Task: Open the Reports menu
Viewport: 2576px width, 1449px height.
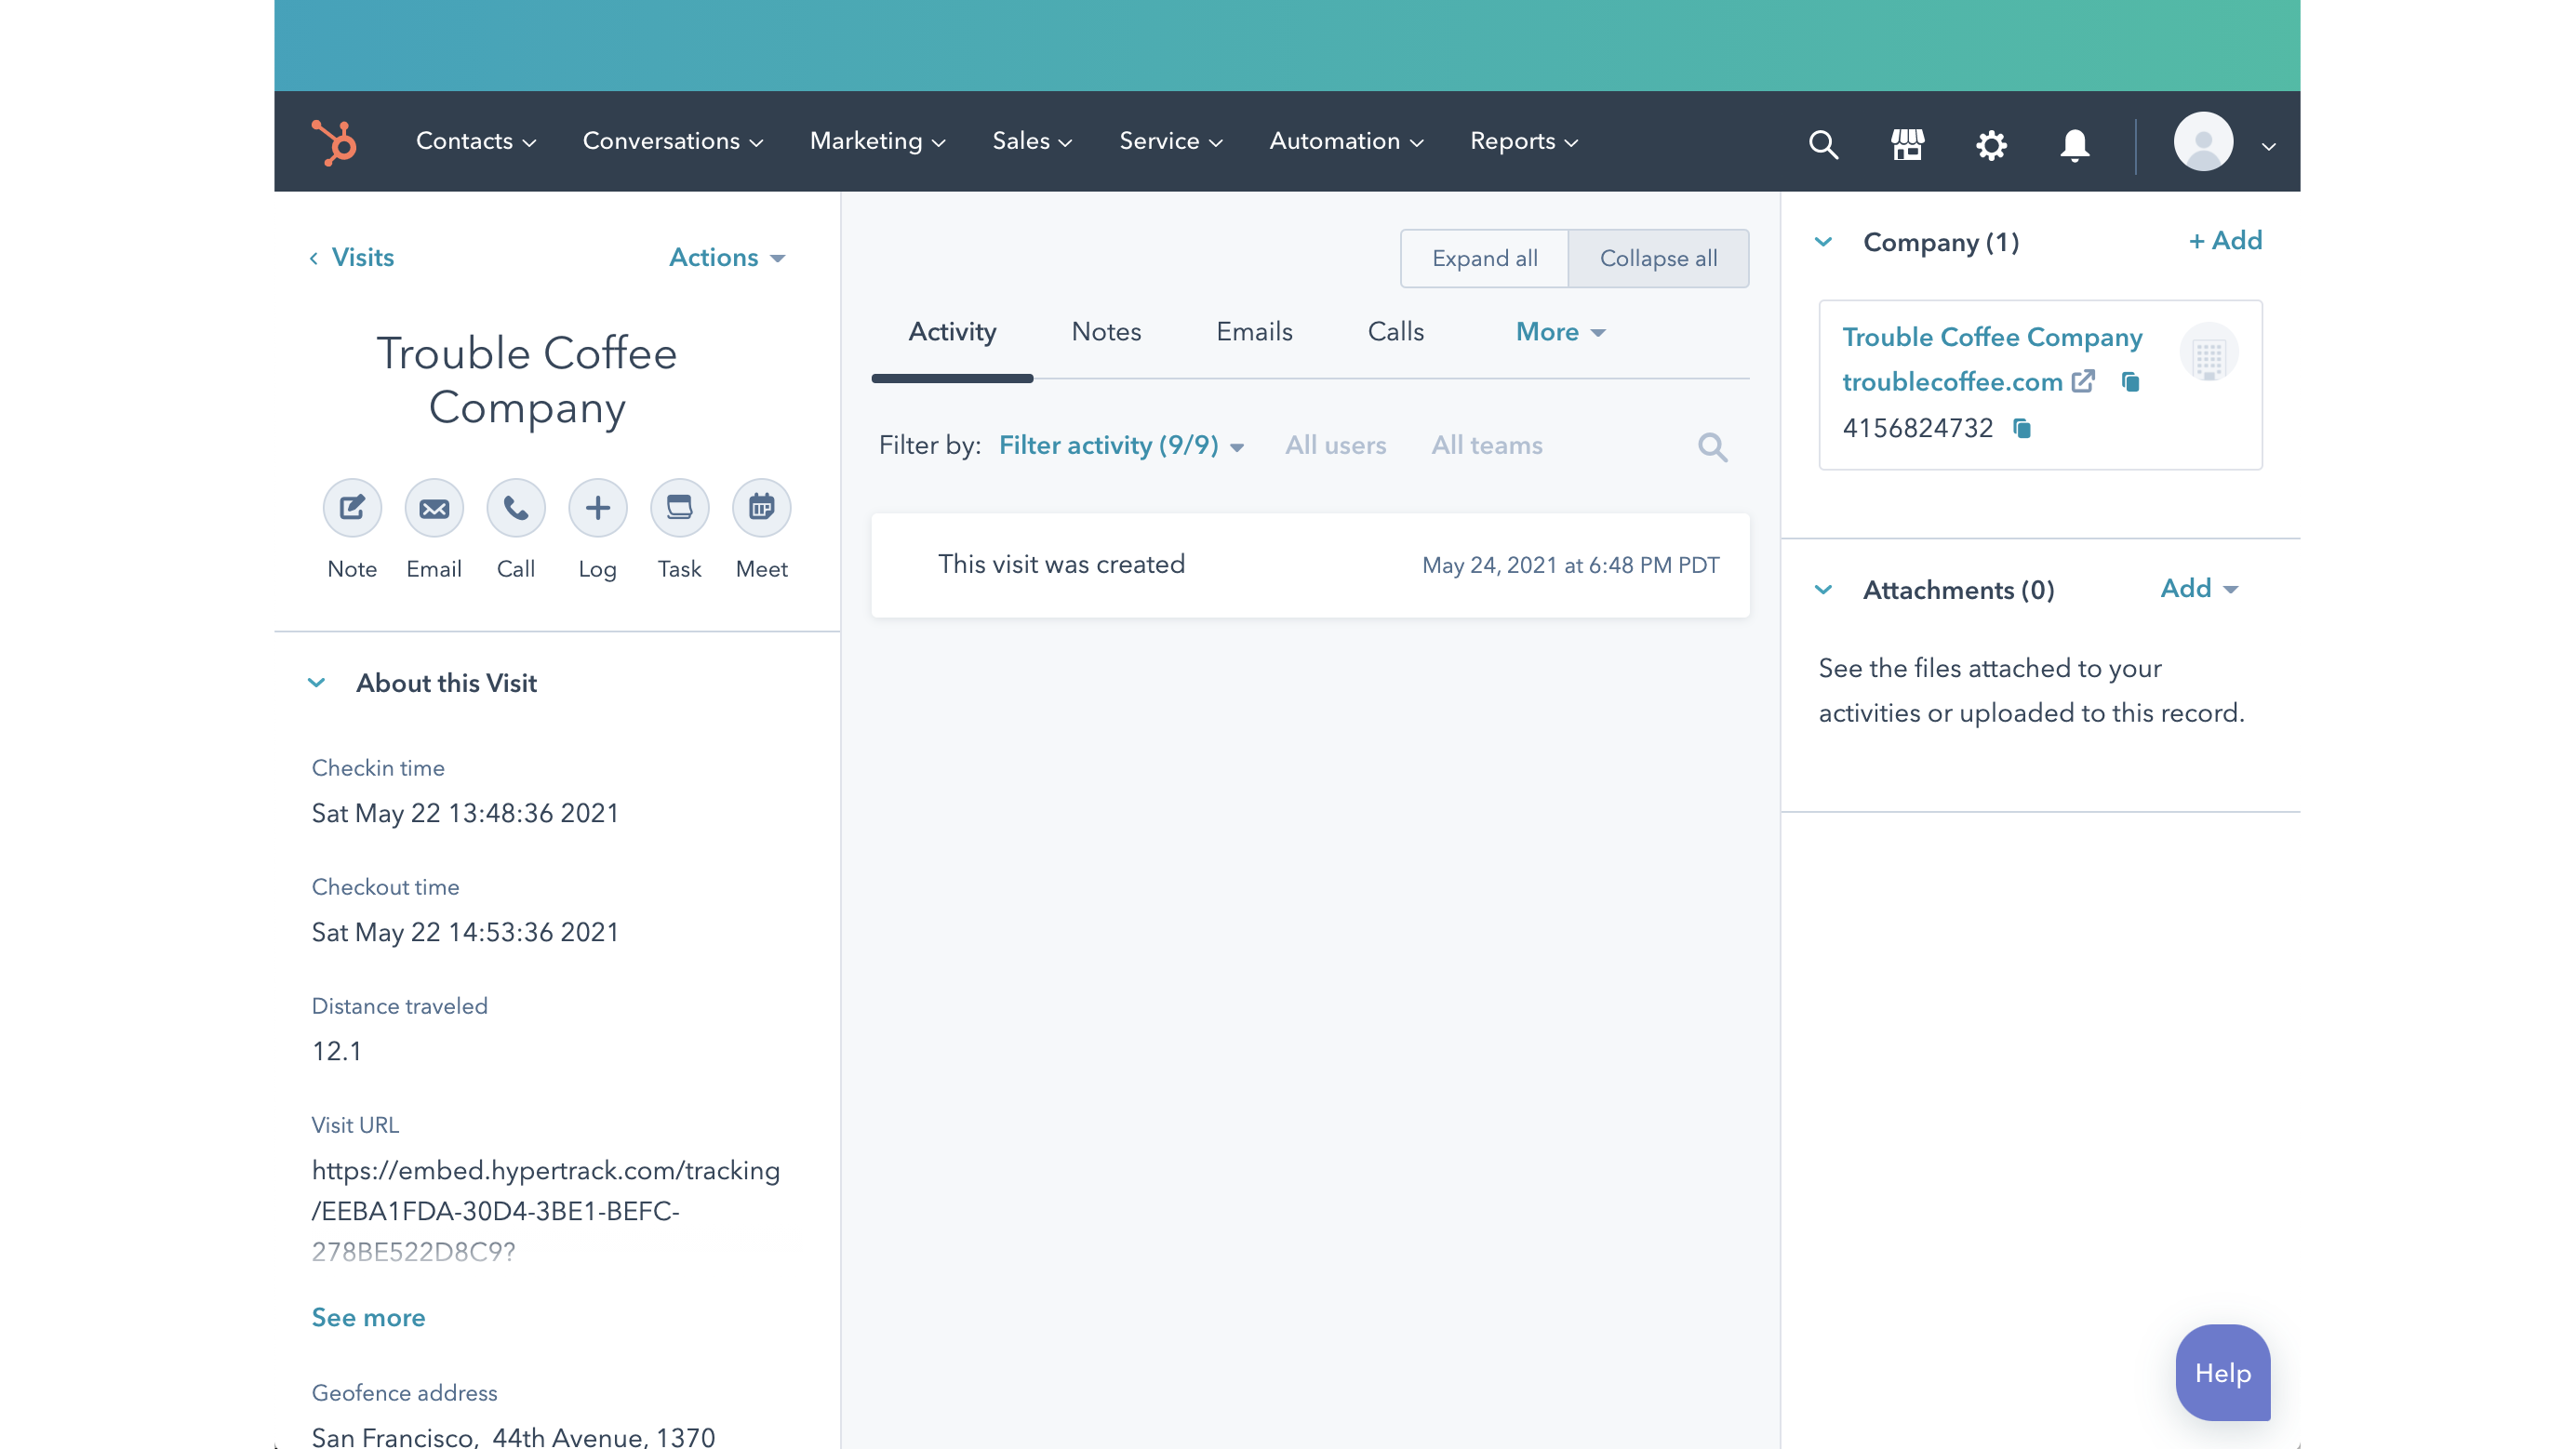Action: tap(1524, 141)
